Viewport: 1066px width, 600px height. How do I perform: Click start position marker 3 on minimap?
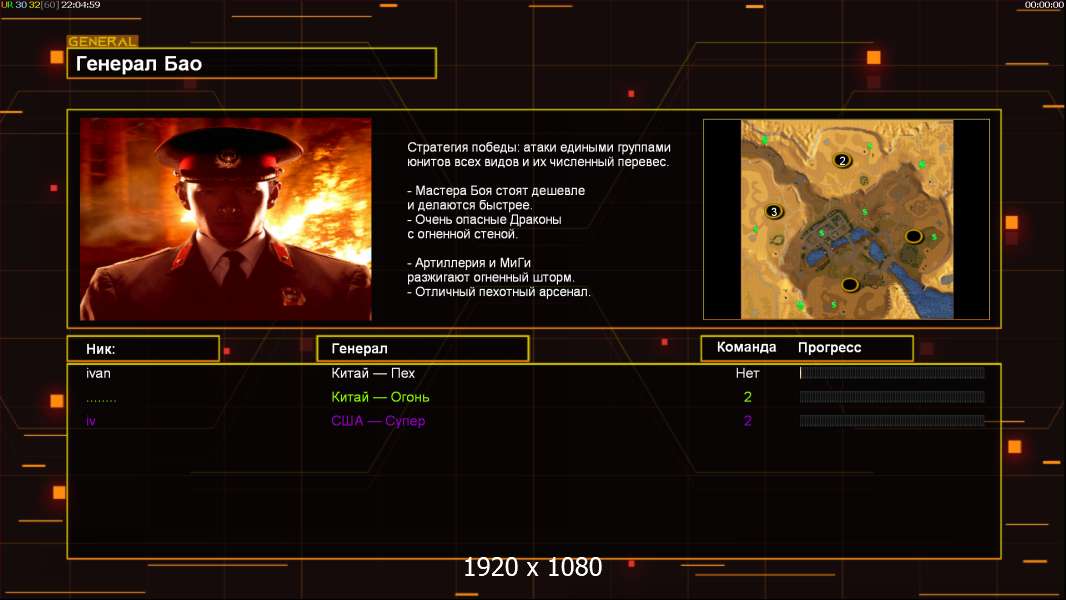pos(774,211)
